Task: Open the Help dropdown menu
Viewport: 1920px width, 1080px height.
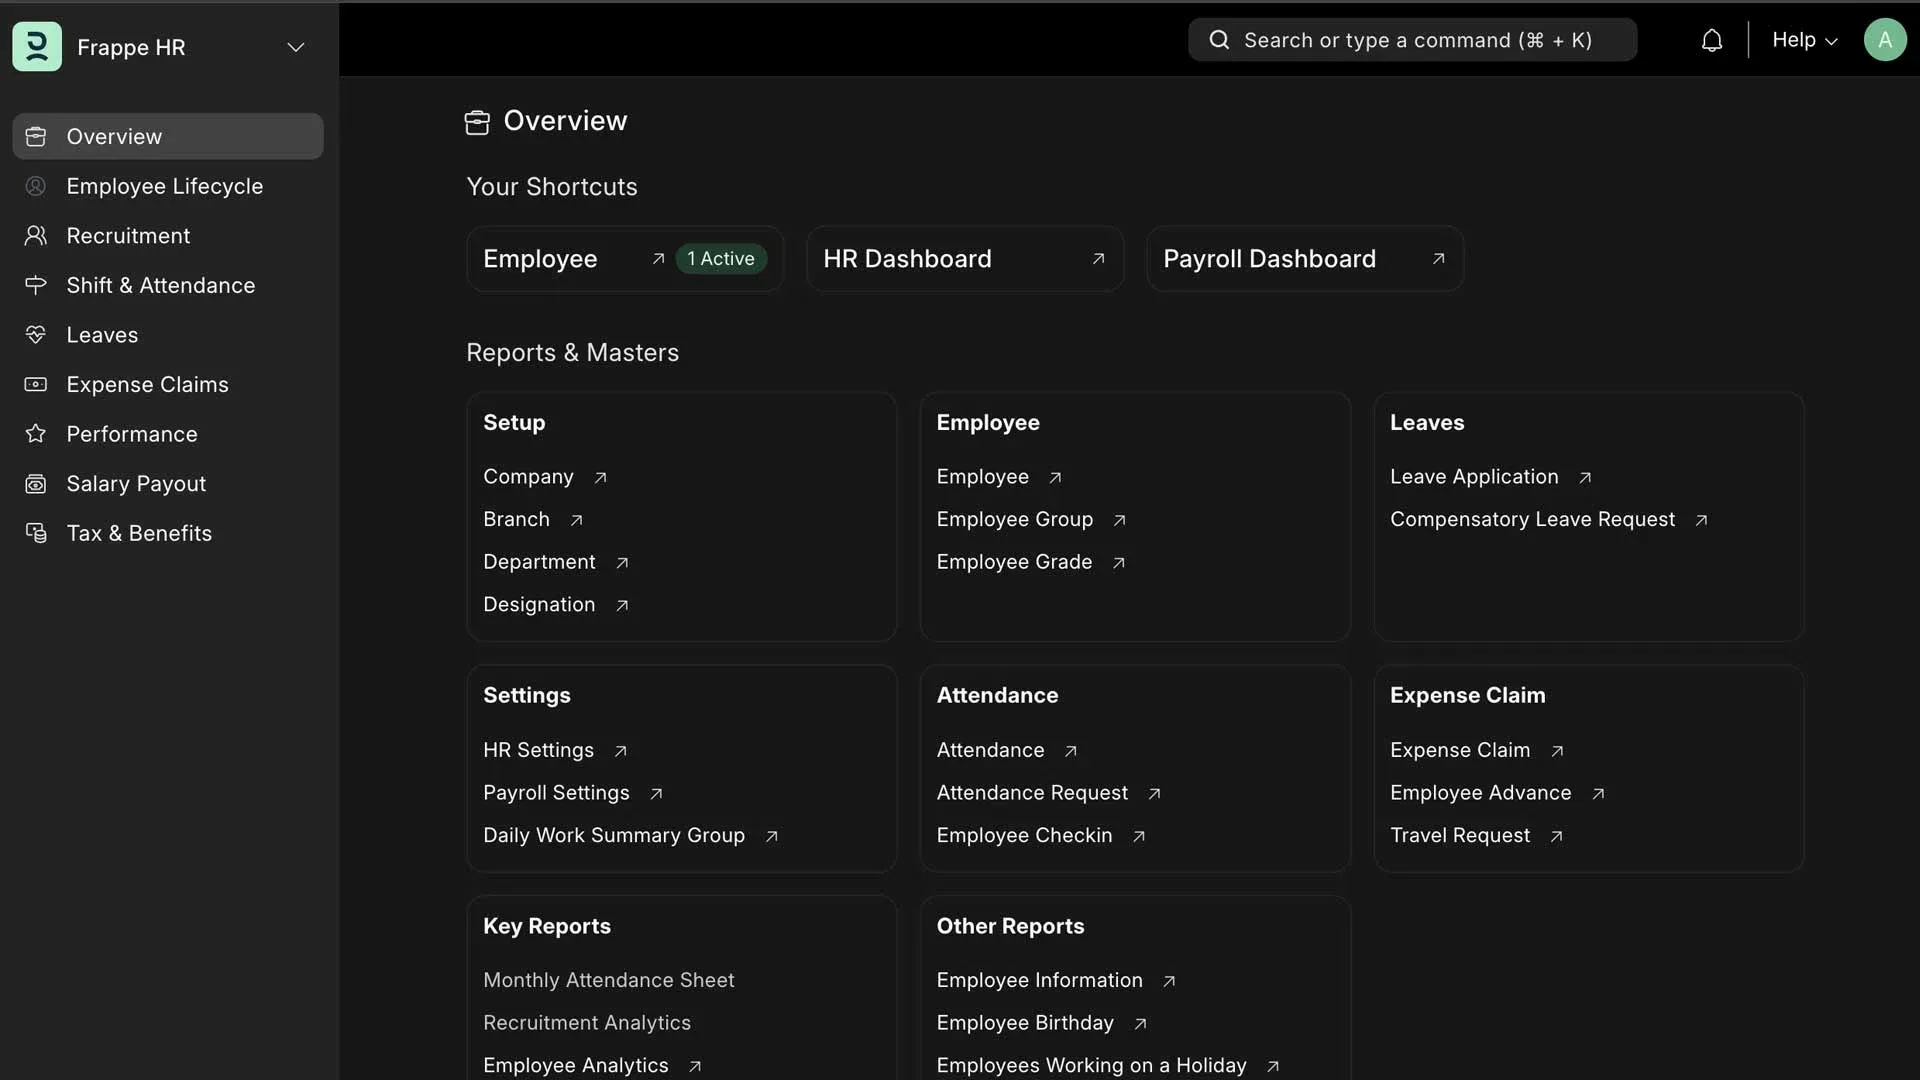Action: 1804,41
